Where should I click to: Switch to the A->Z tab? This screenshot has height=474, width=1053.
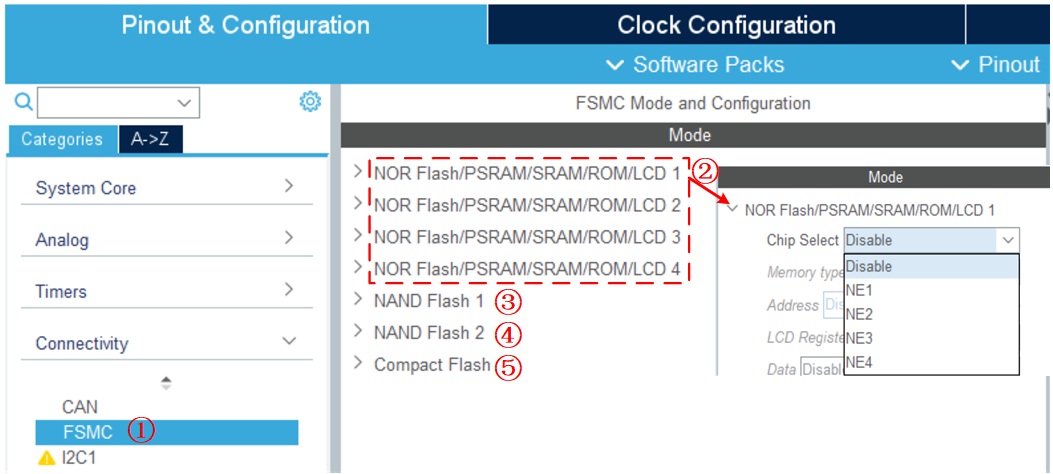pyautogui.click(x=150, y=140)
